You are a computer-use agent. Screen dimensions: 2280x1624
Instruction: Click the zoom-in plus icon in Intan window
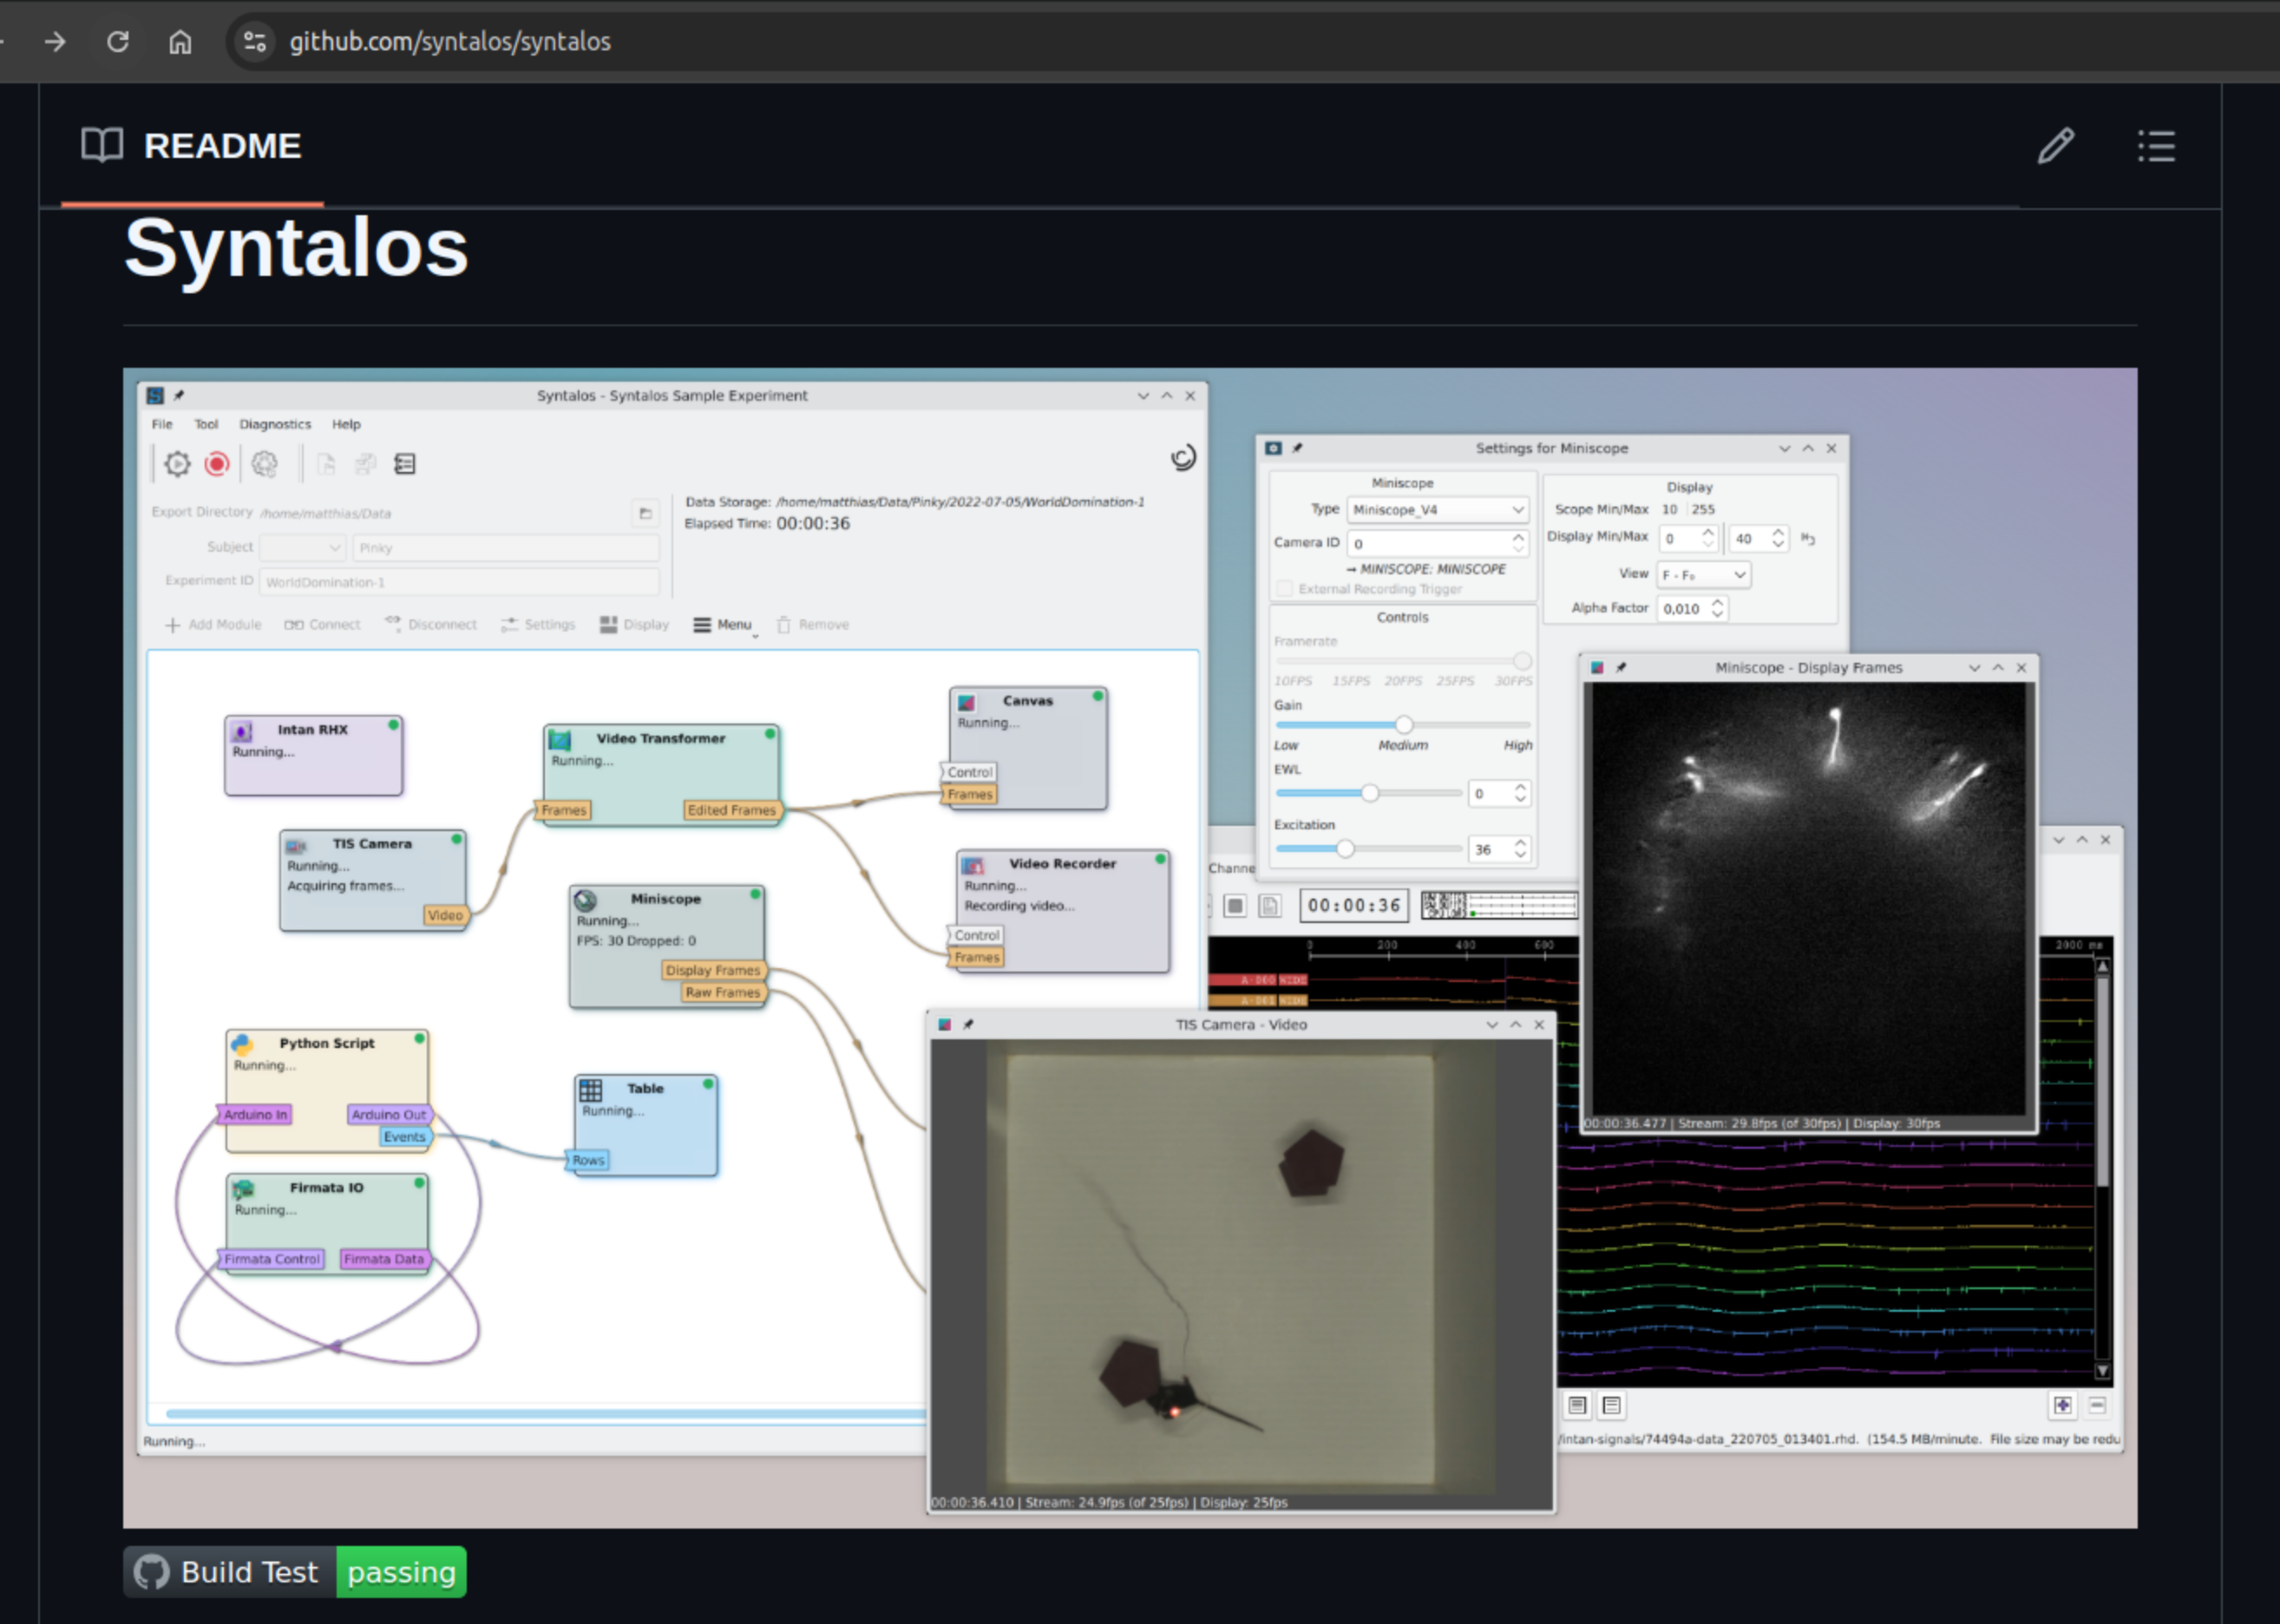pyautogui.click(x=2062, y=1405)
